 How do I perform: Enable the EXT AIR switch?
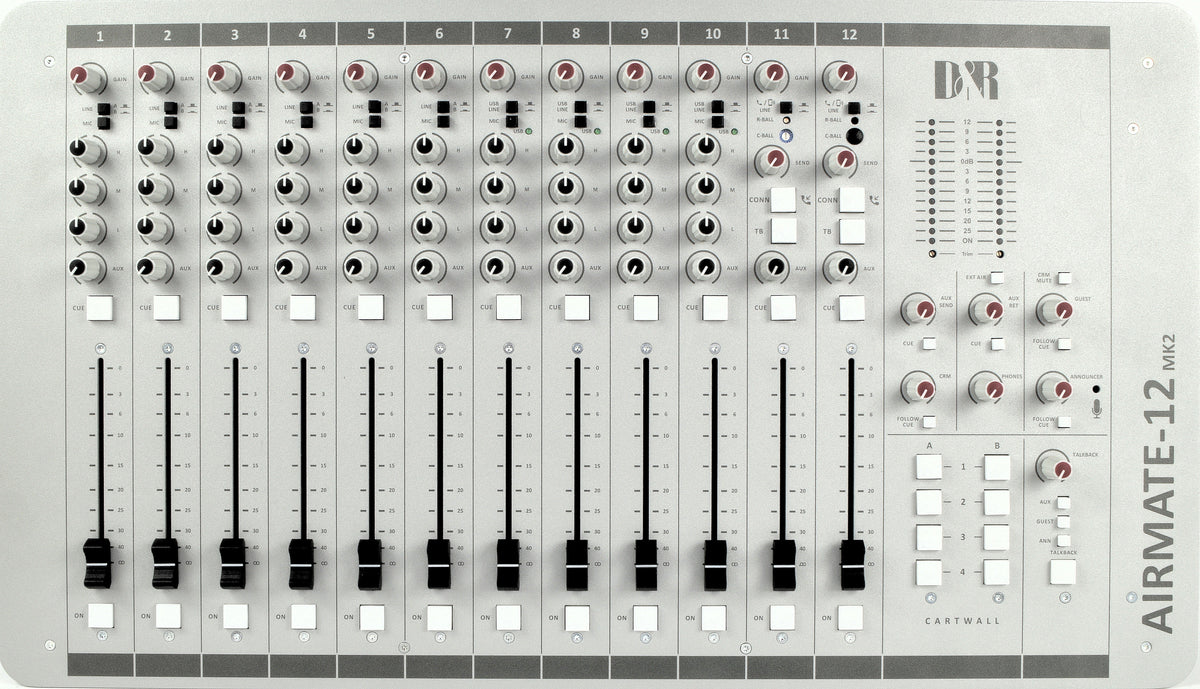pos(996,278)
